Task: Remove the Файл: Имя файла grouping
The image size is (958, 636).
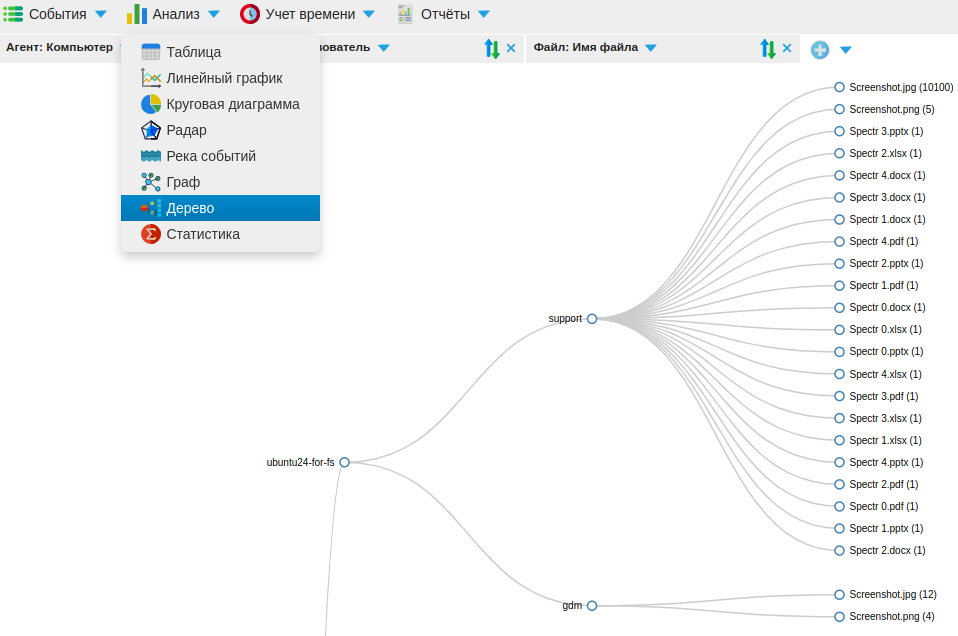Action: (x=787, y=48)
